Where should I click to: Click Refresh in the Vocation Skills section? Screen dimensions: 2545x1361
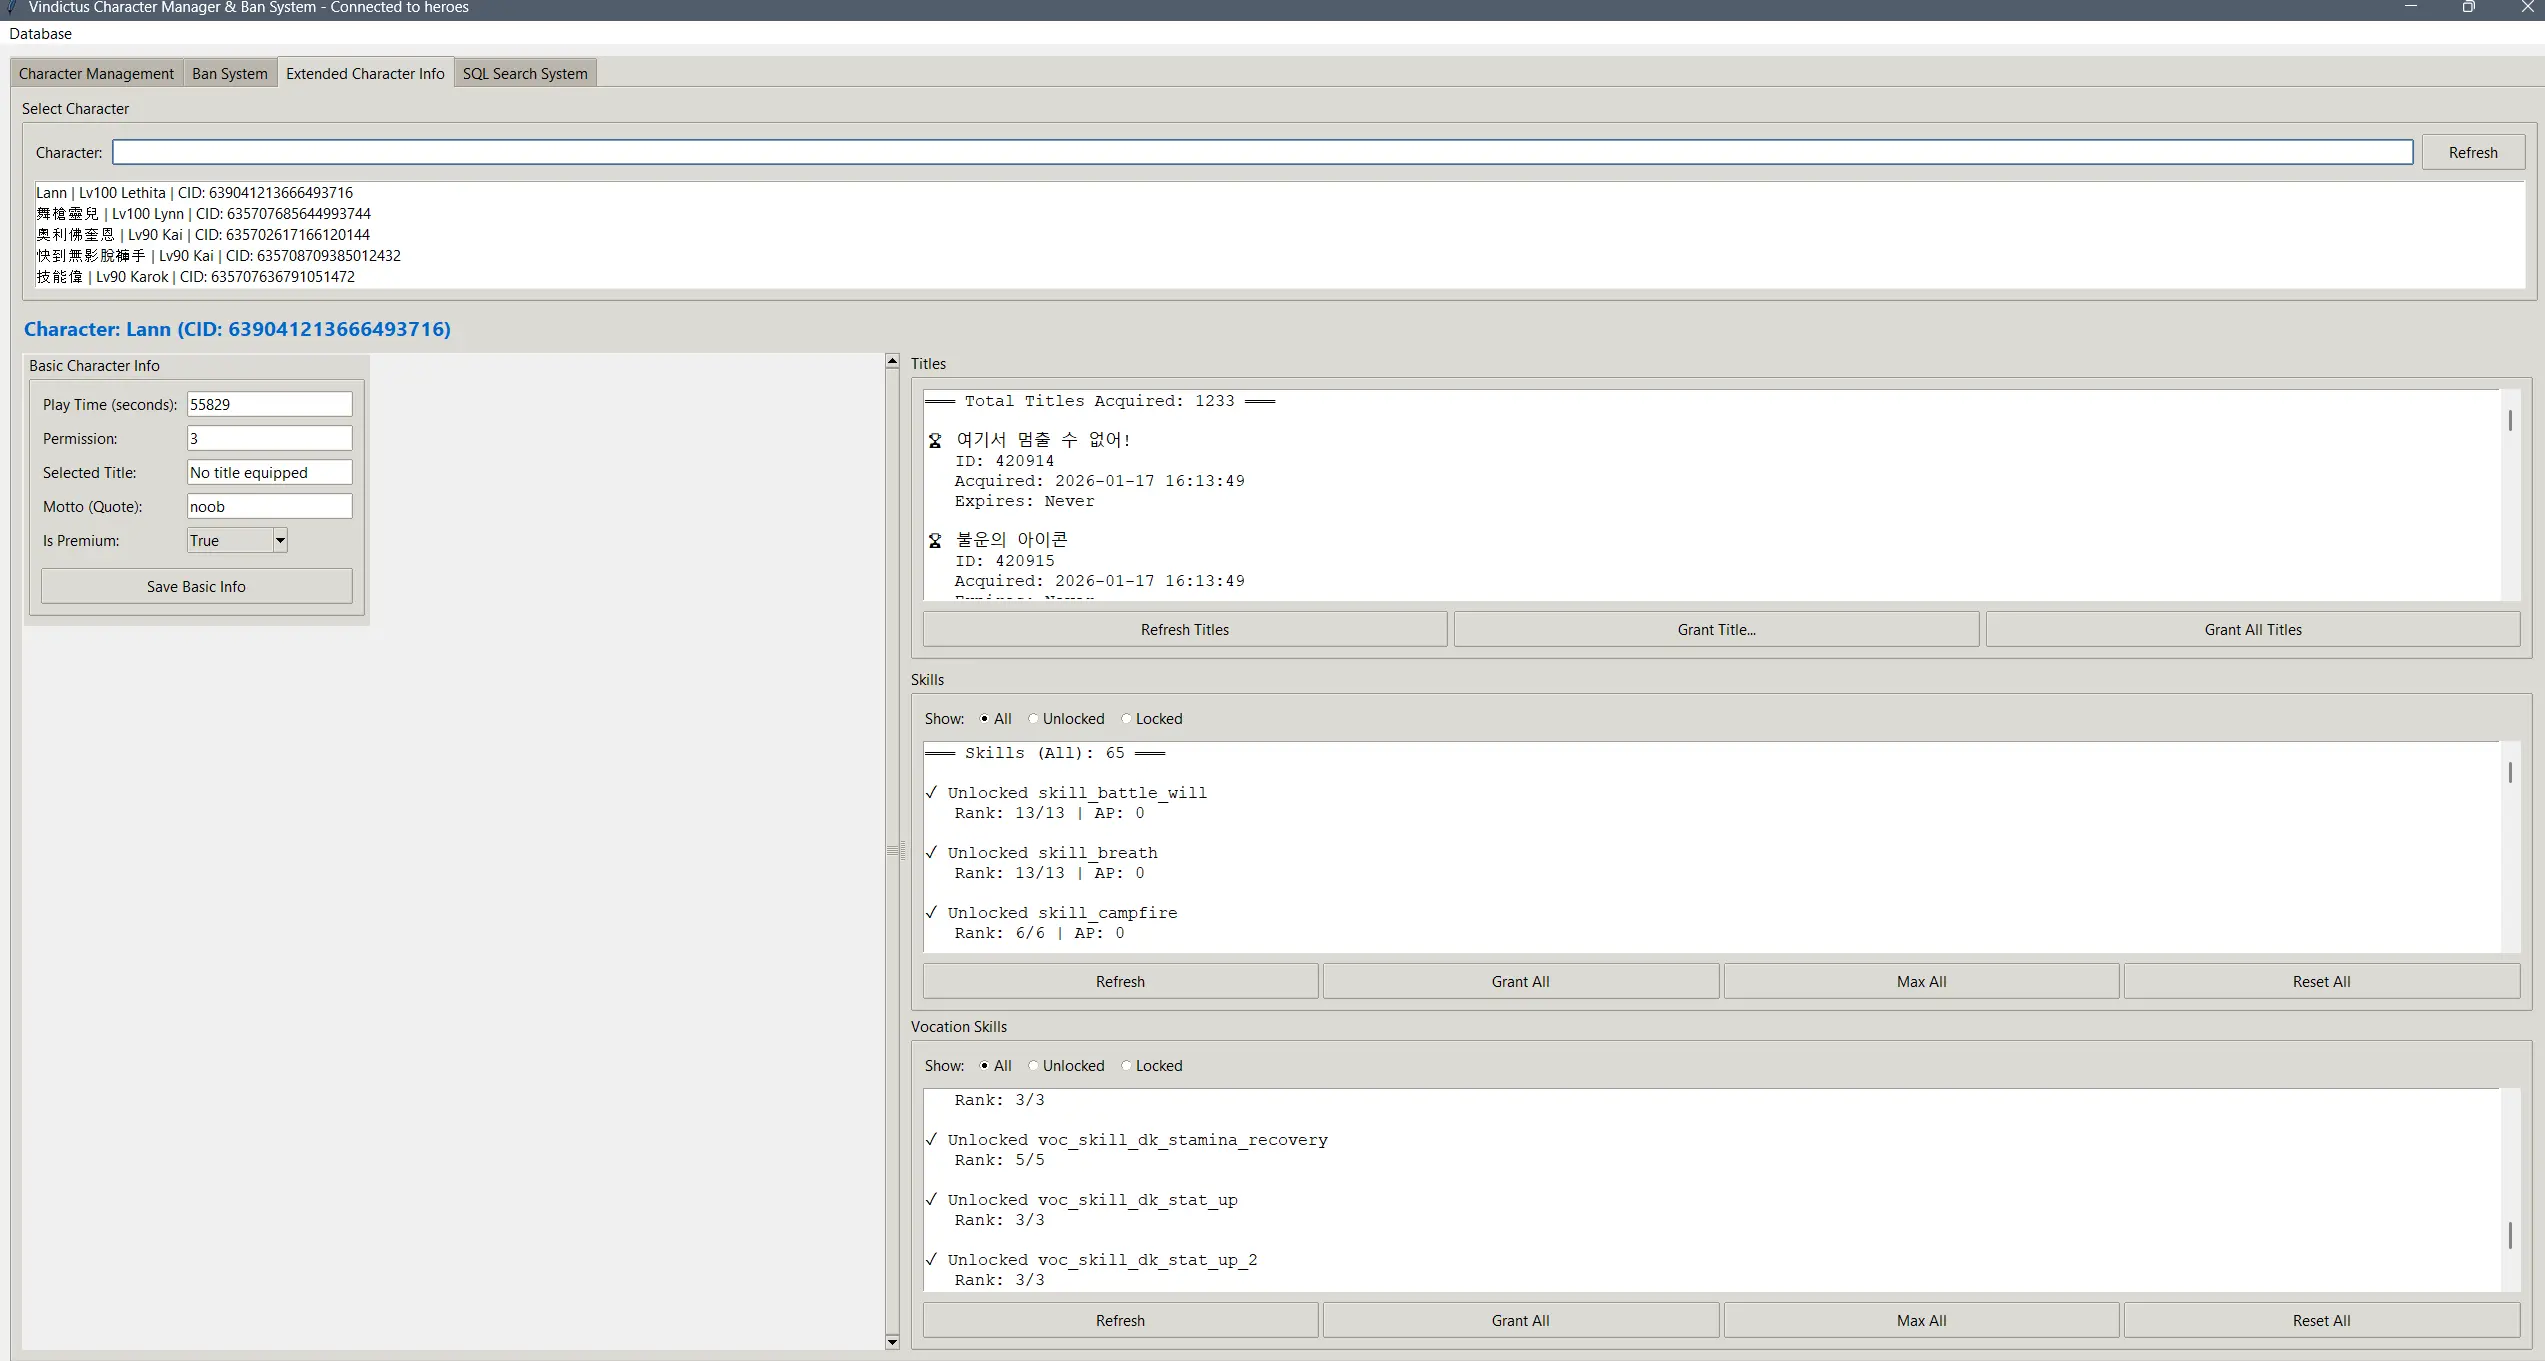[x=1120, y=1321]
